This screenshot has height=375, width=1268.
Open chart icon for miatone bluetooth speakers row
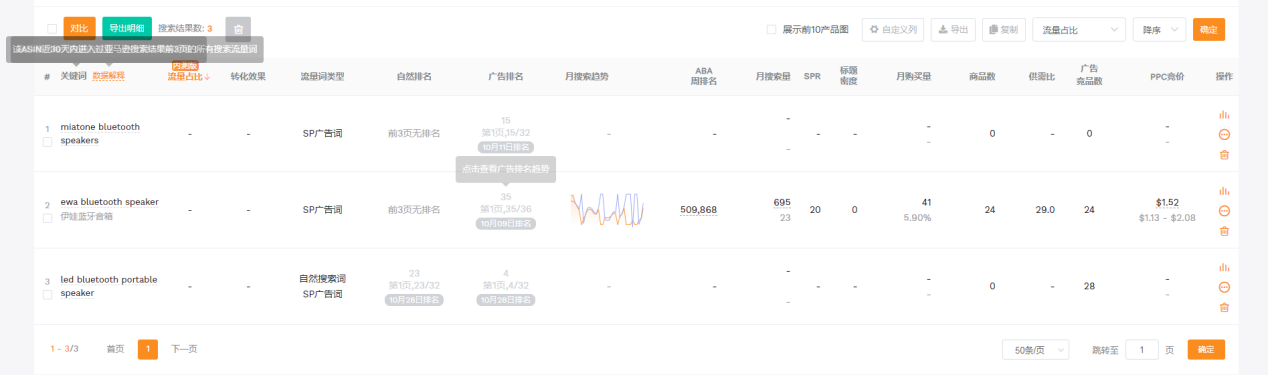(x=1224, y=116)
